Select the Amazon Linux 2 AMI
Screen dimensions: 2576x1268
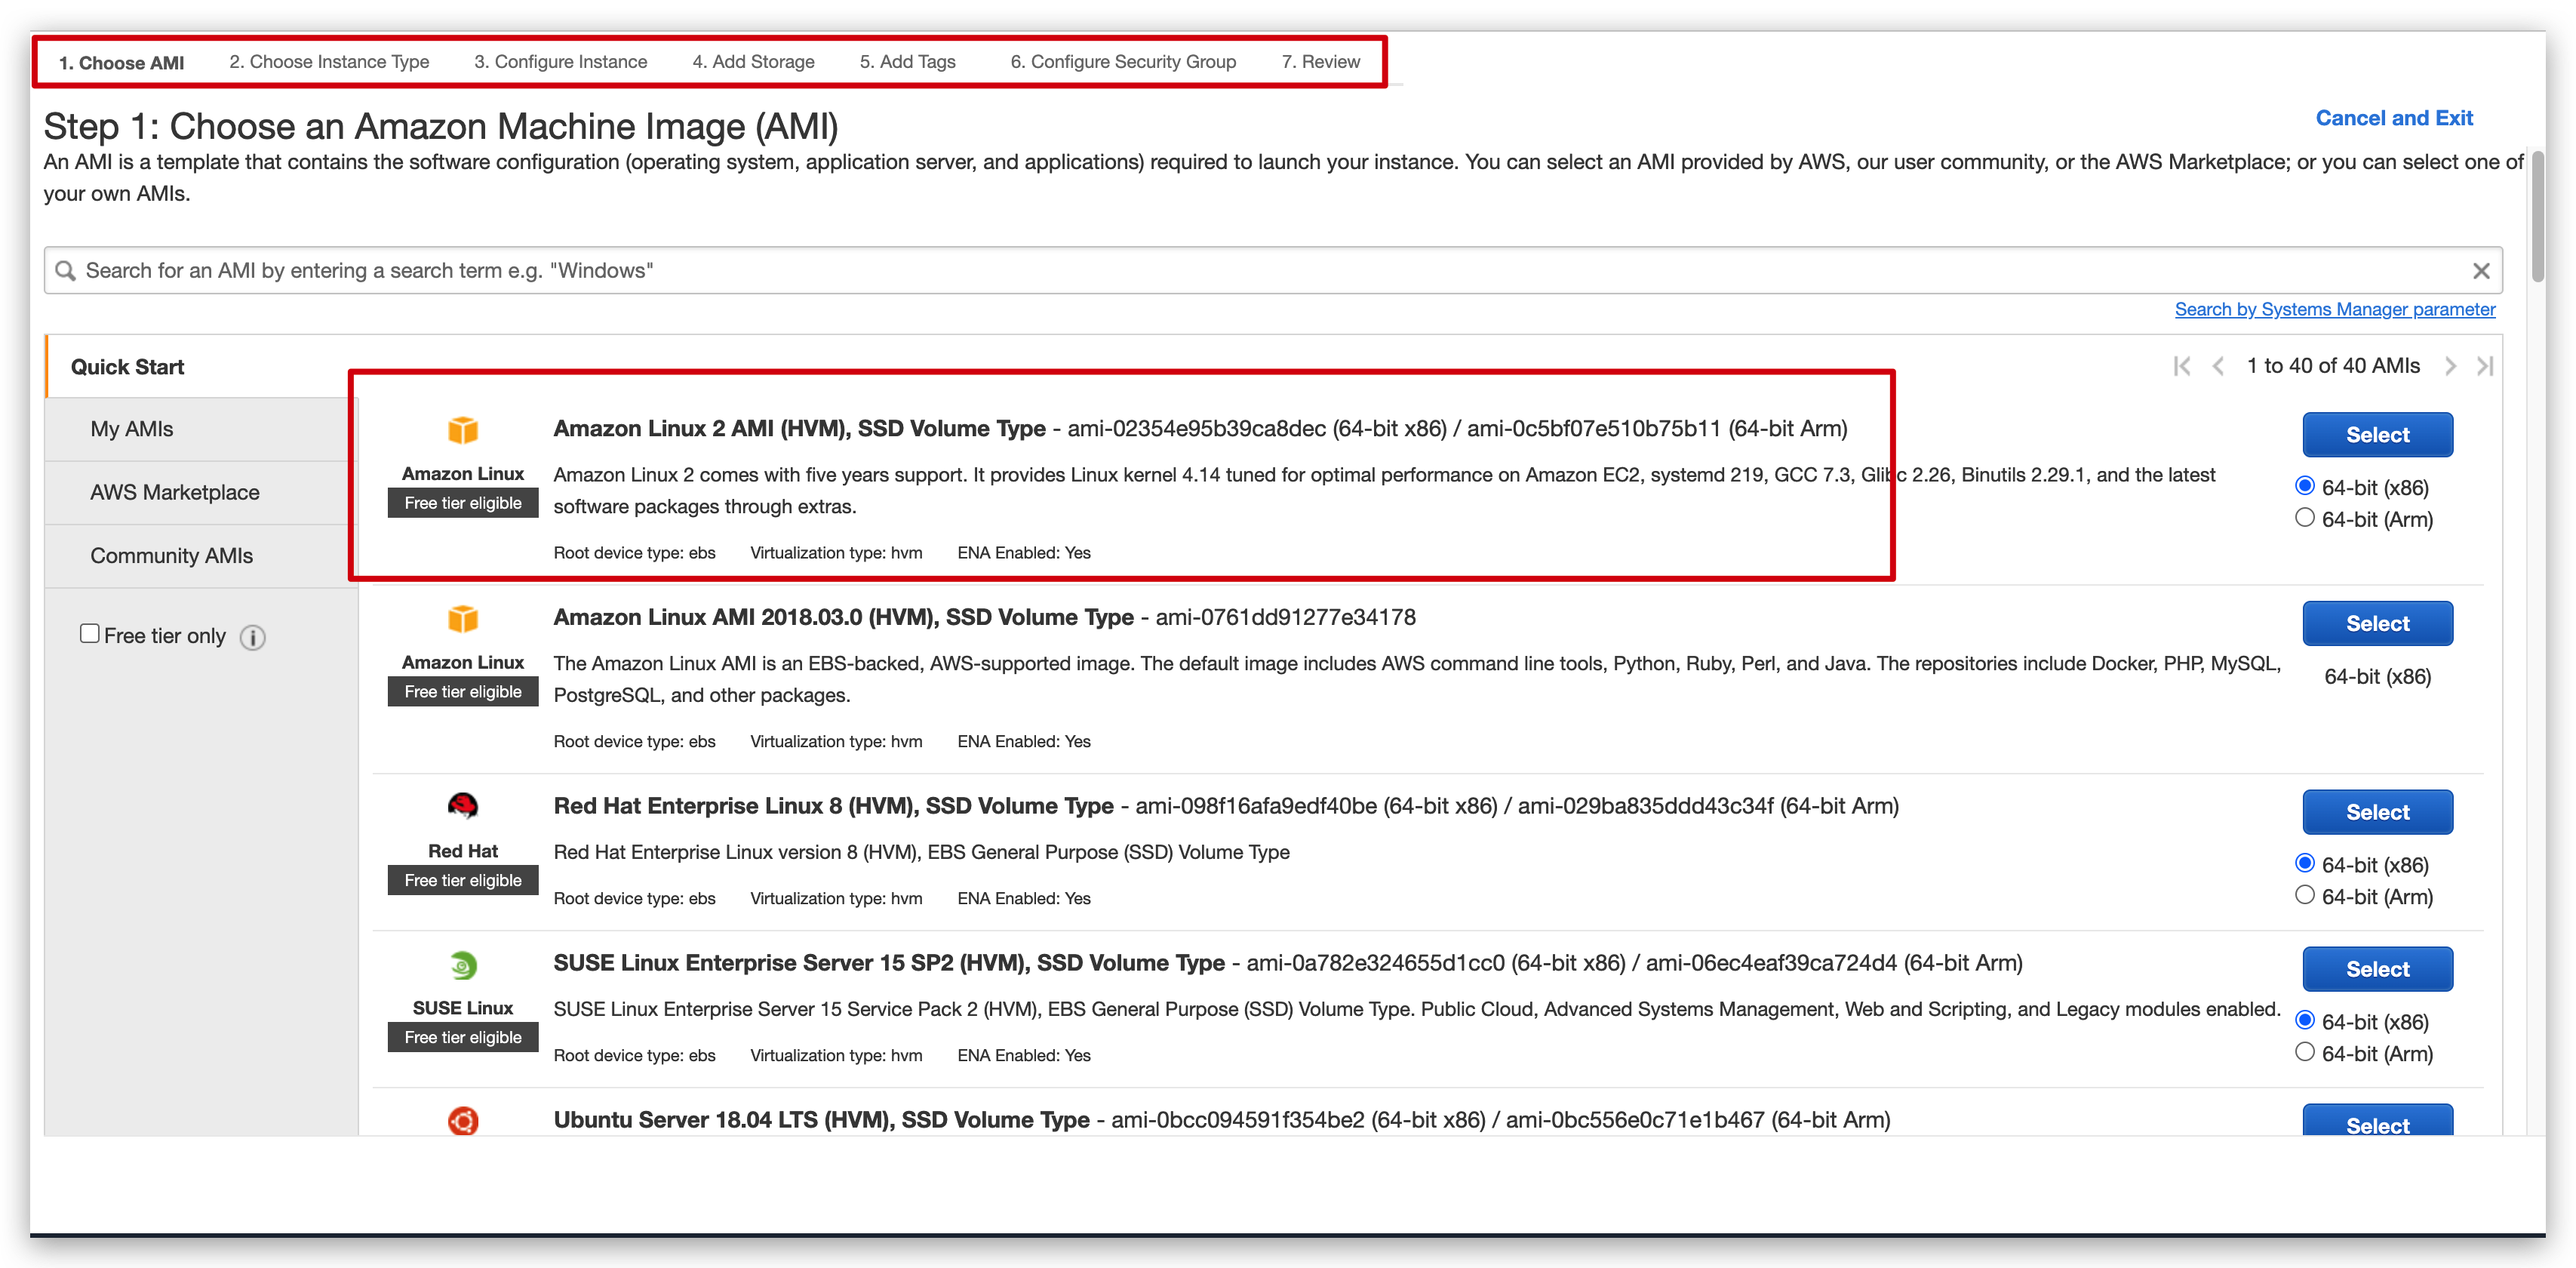point(2378,435)
